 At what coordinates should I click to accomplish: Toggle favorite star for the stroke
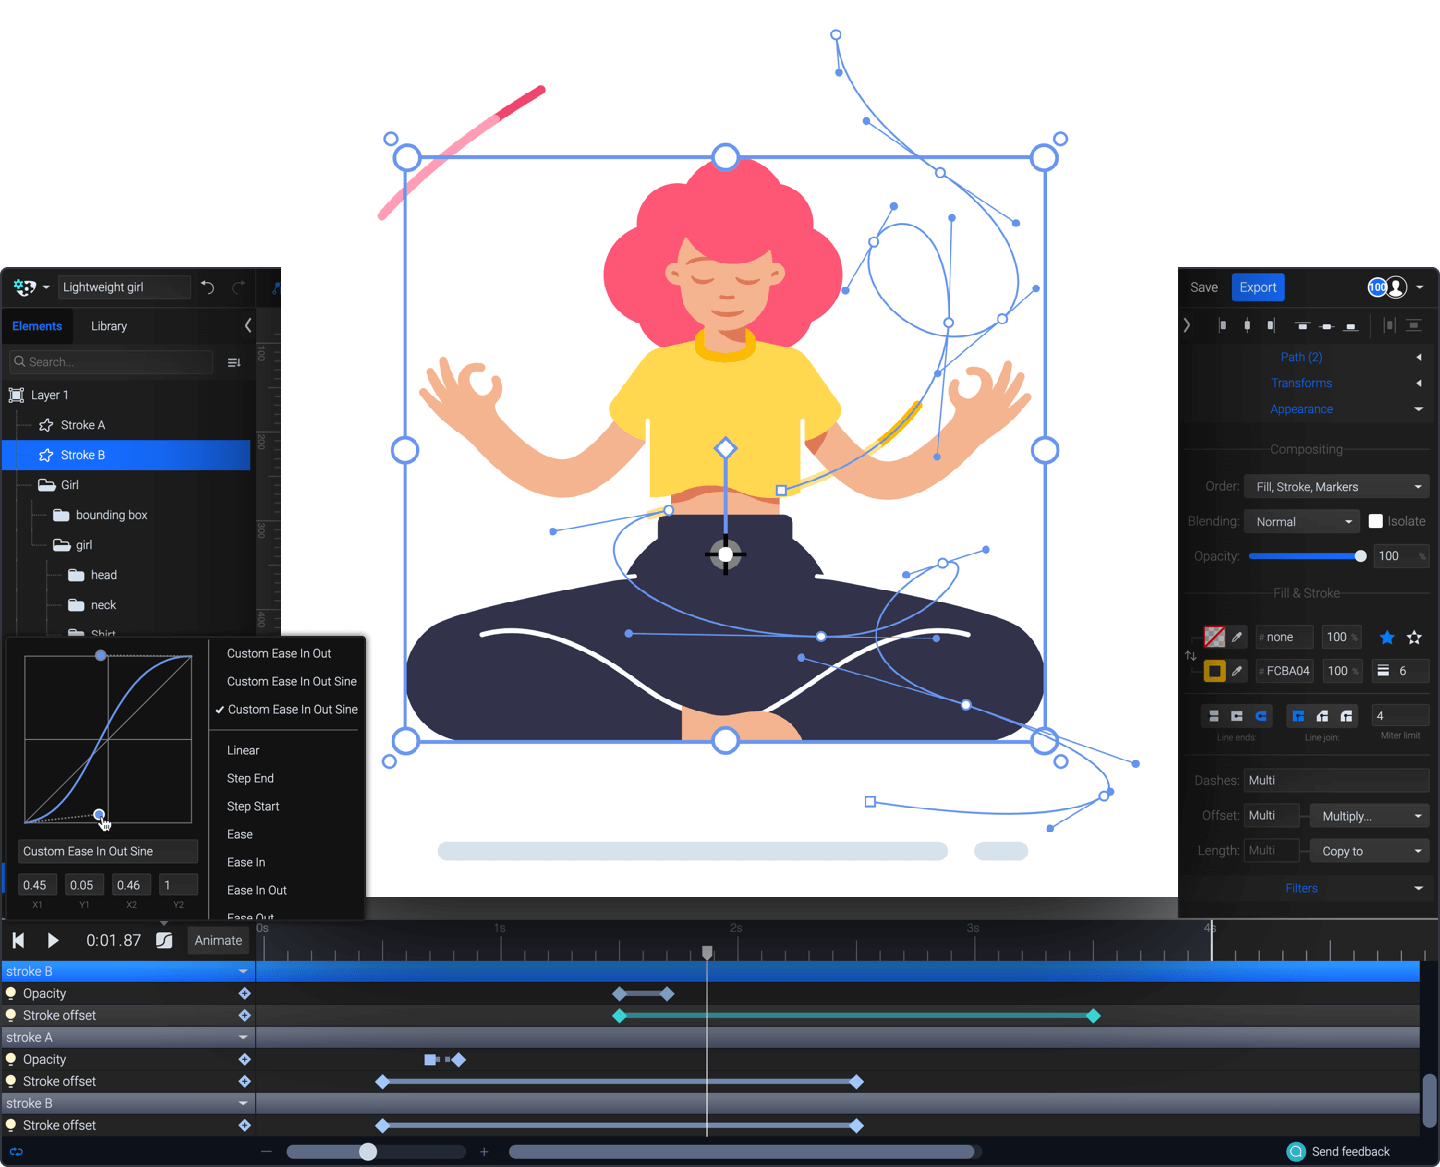[x=1413, y=637]
